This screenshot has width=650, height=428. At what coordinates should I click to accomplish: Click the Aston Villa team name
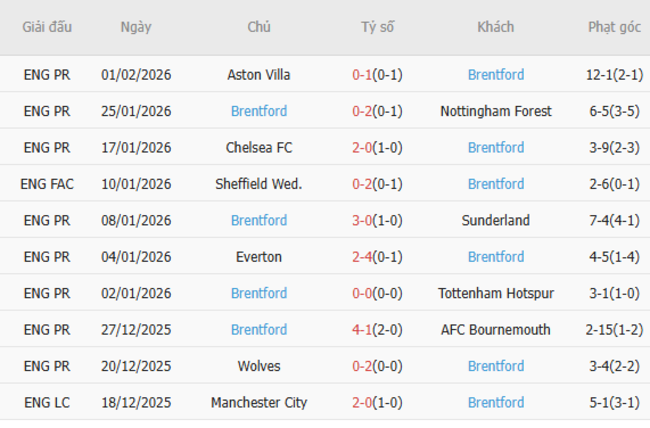(x=259, y=75)
